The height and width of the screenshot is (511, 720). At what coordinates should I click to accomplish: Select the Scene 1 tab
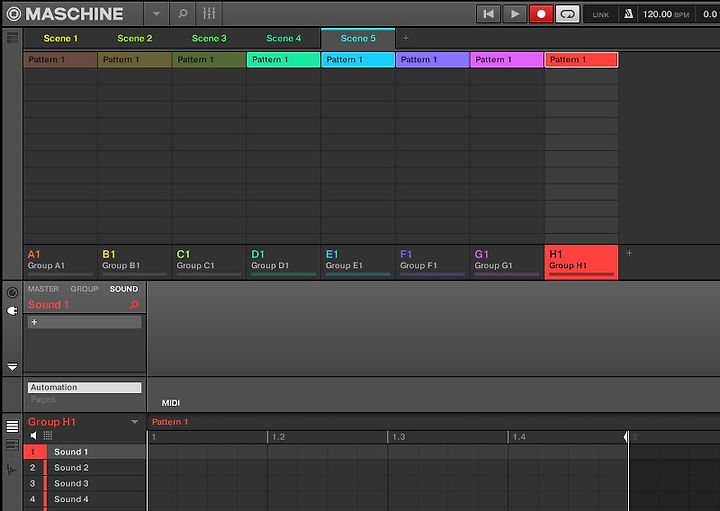click(61, 39)
